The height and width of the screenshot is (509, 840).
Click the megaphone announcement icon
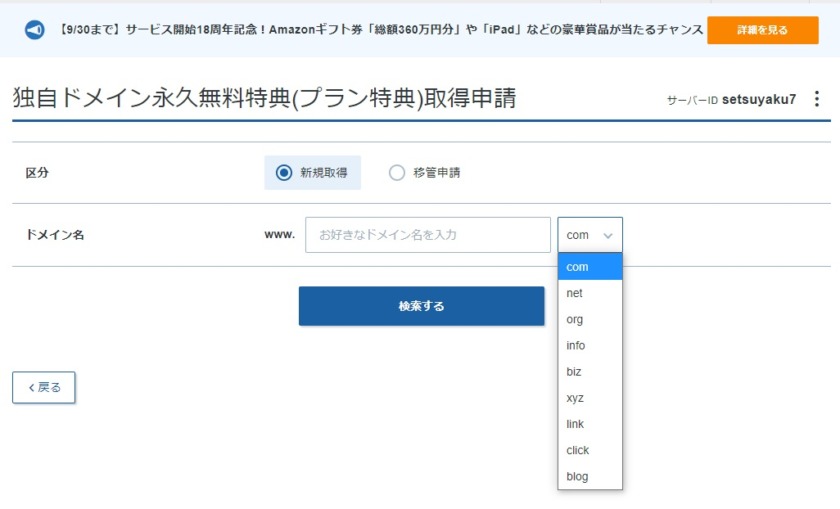35,30
